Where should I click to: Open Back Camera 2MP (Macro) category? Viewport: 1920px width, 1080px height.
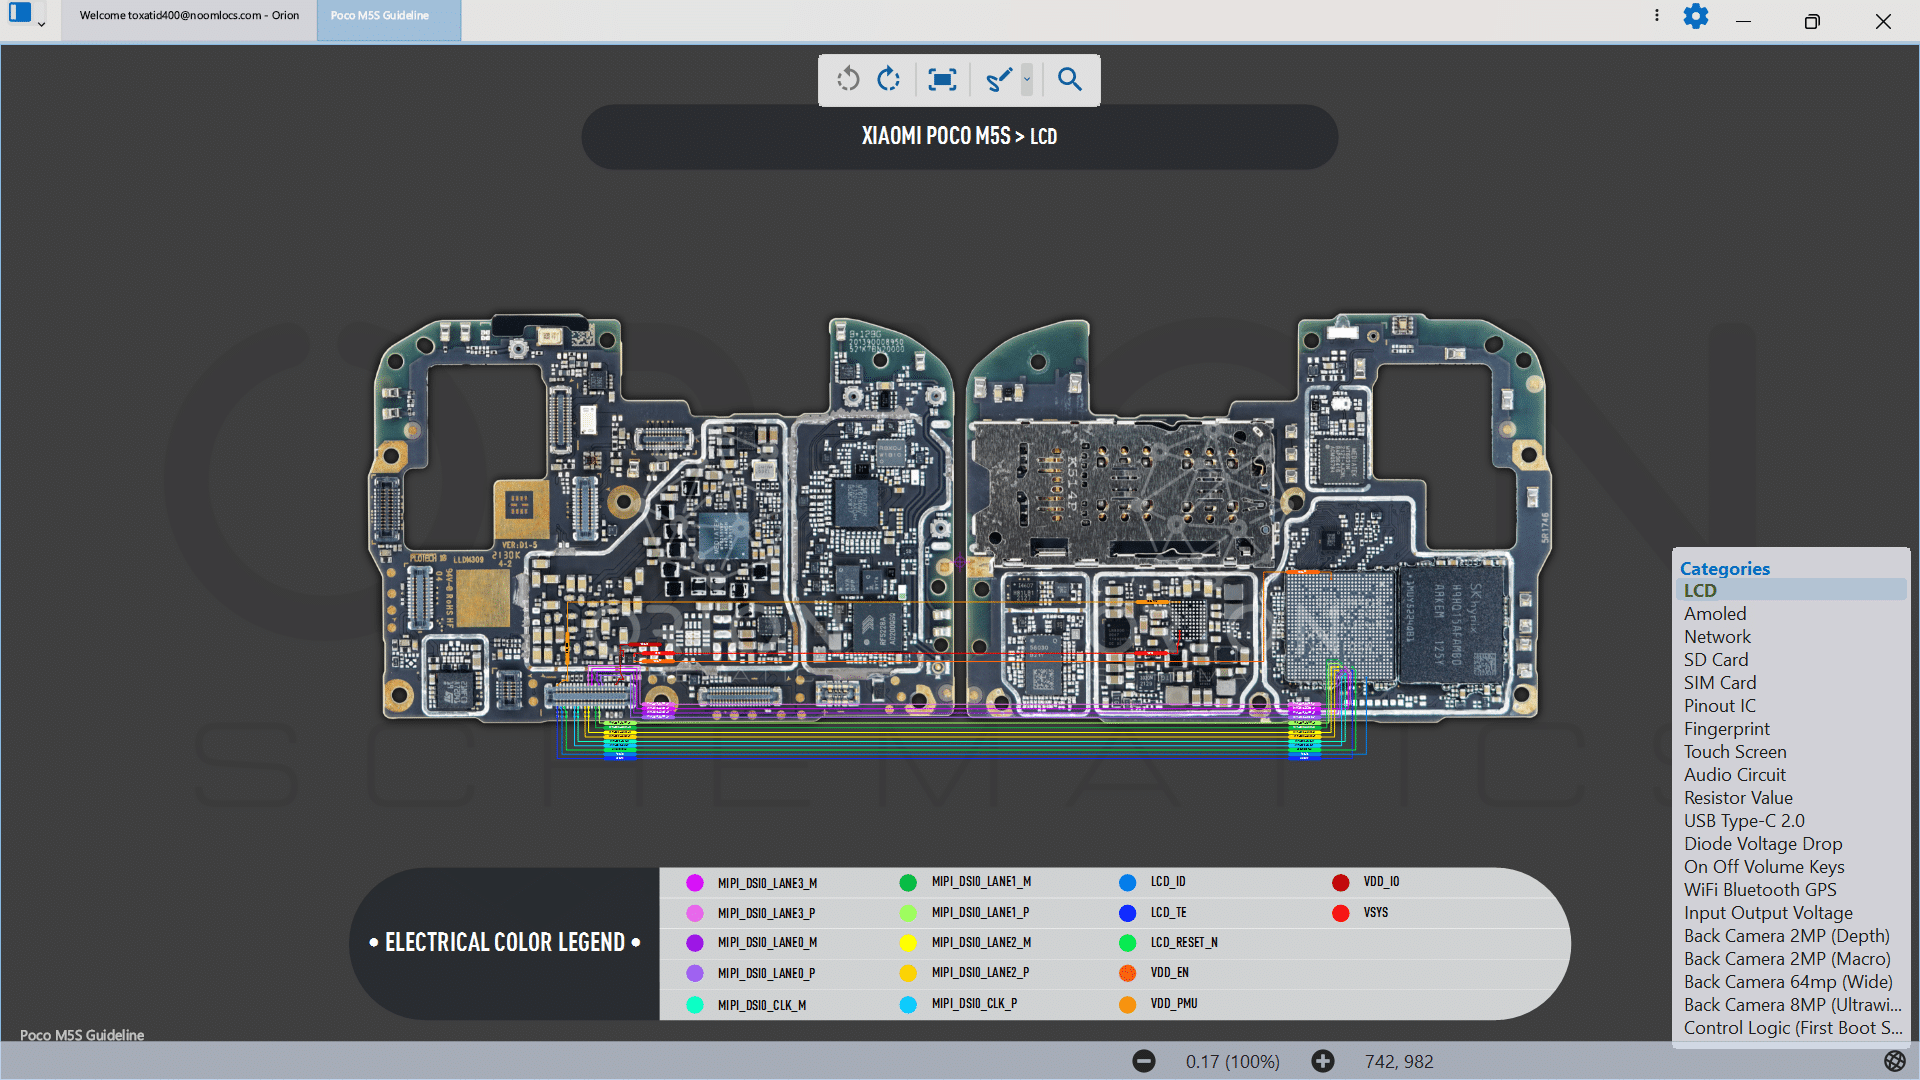point(1791,959)
